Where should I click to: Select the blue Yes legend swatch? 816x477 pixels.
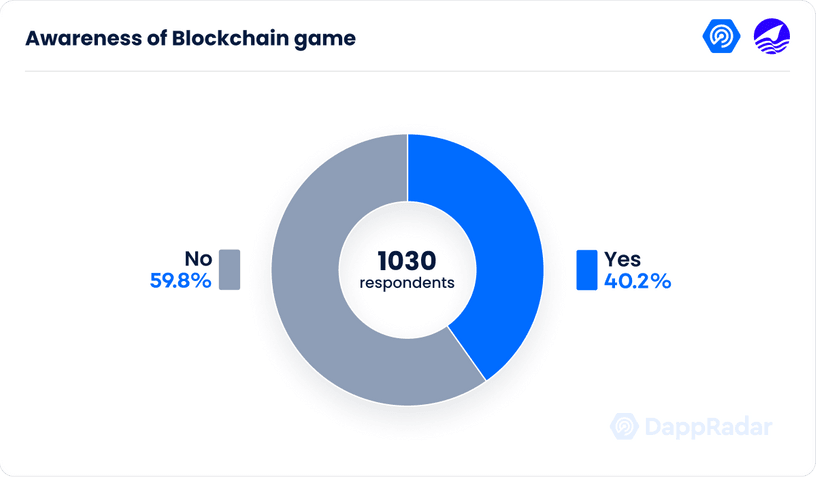(x=586, y=270)
